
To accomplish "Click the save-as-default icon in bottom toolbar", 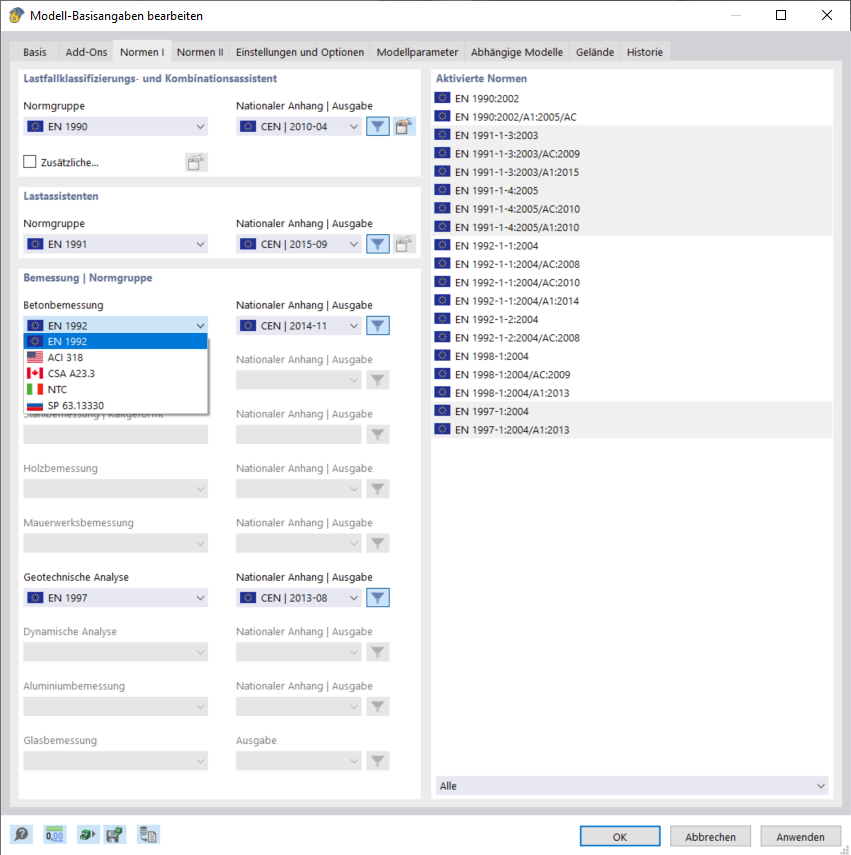I will point(114,834).
